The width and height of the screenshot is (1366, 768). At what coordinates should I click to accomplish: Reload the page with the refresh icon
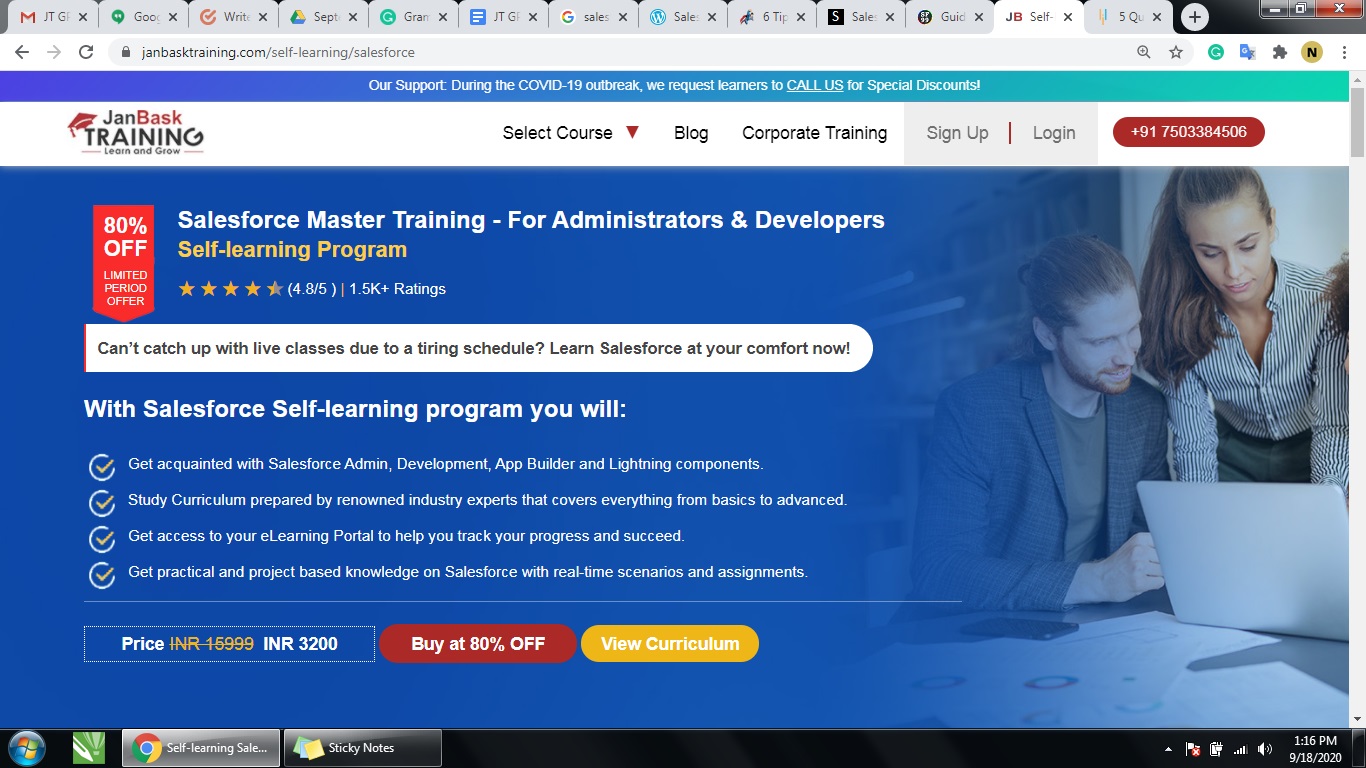click(x=86, y=52)
